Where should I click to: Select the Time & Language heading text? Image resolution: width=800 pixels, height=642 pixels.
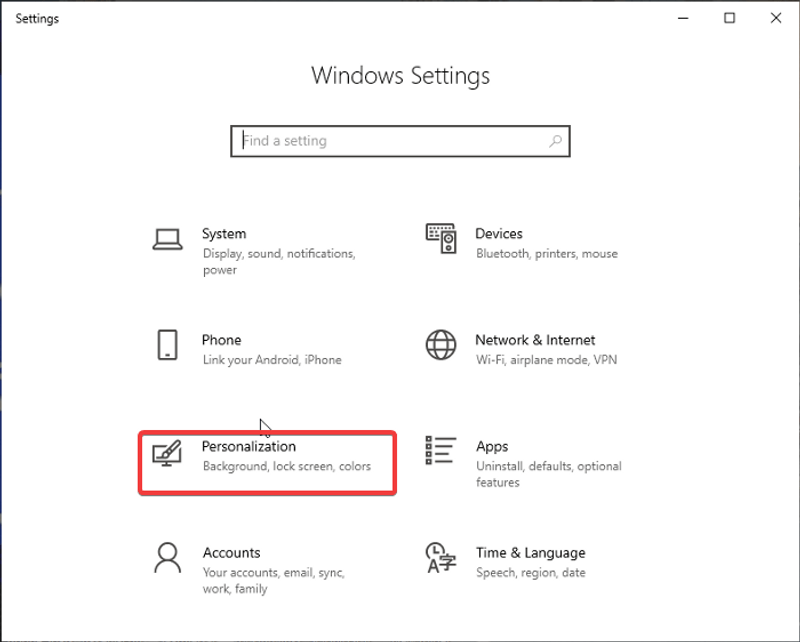(x=530, y=553)
